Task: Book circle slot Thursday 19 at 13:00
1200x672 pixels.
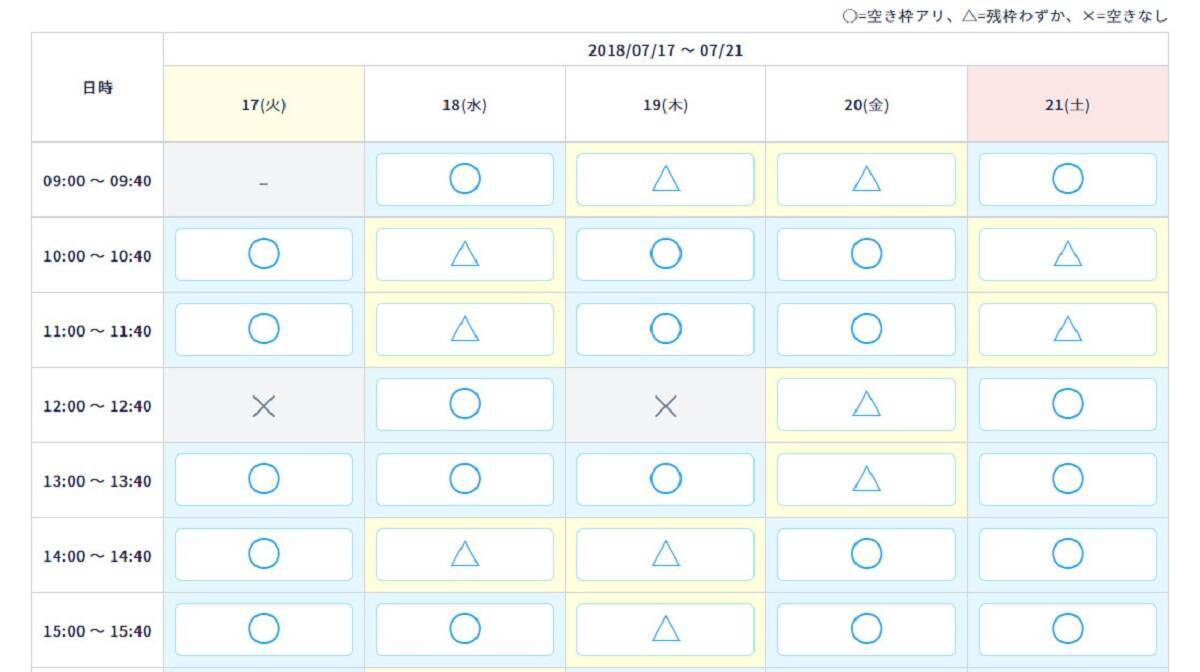Action: click(x=665, y=479)
